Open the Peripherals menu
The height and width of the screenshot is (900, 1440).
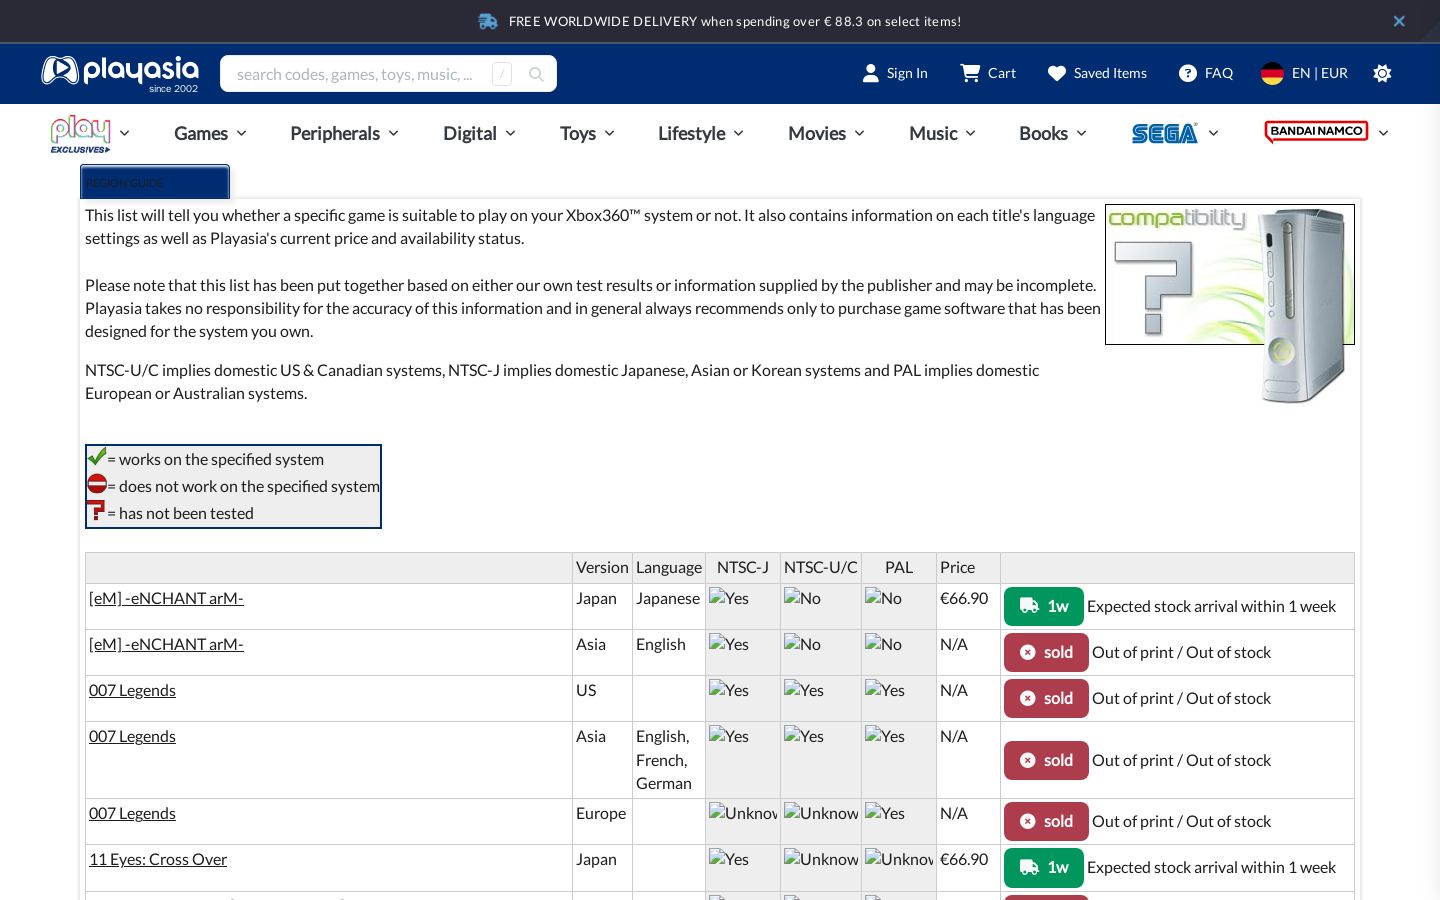pyautogui.click(x=344, y=133)
